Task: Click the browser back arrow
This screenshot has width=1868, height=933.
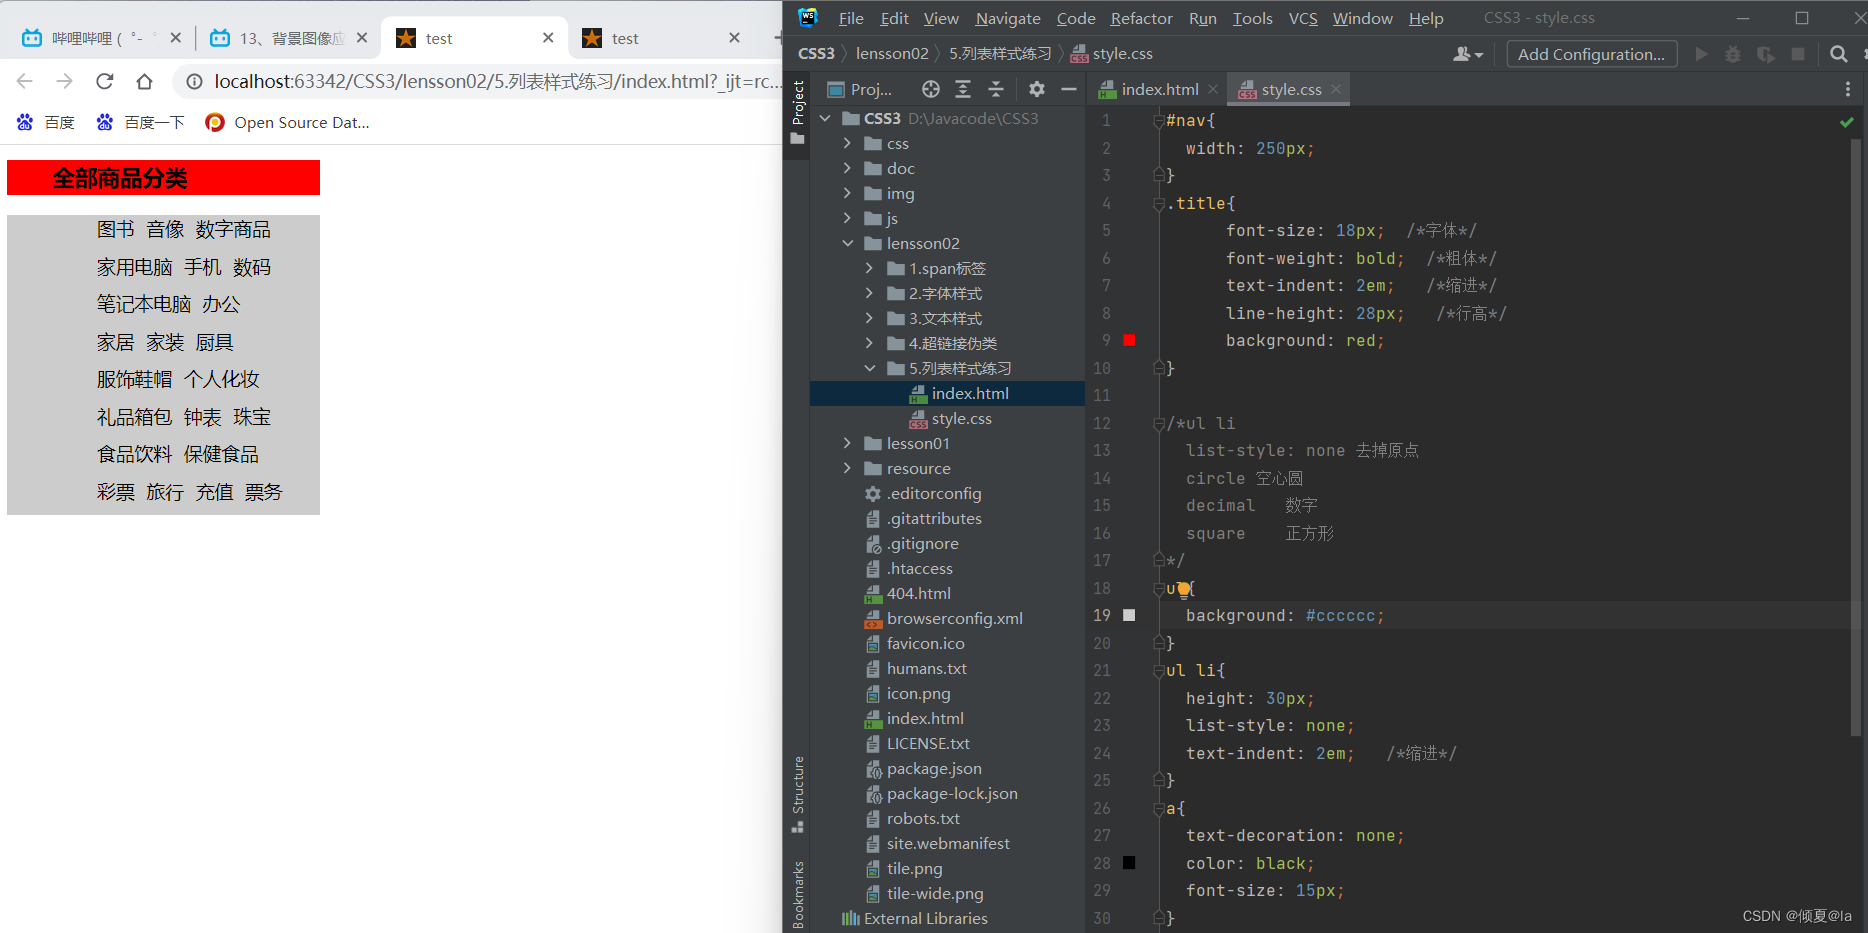Action: pyautogui.click(x=25, y=81)
